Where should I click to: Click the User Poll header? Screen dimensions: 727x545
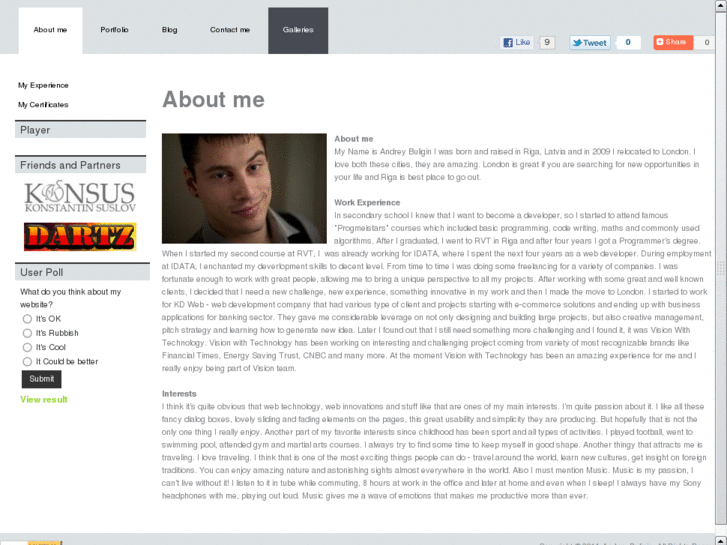pos(82,272)
